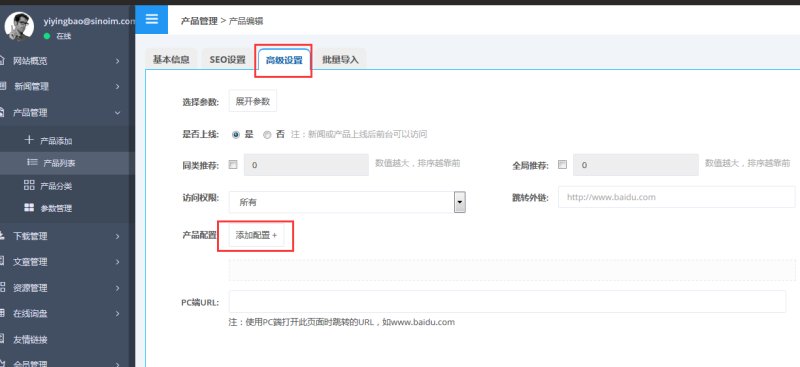Viewport: 800px width, 367px height.
Task: Click the list icon beside 产品列表
Action: pos(32,162)
